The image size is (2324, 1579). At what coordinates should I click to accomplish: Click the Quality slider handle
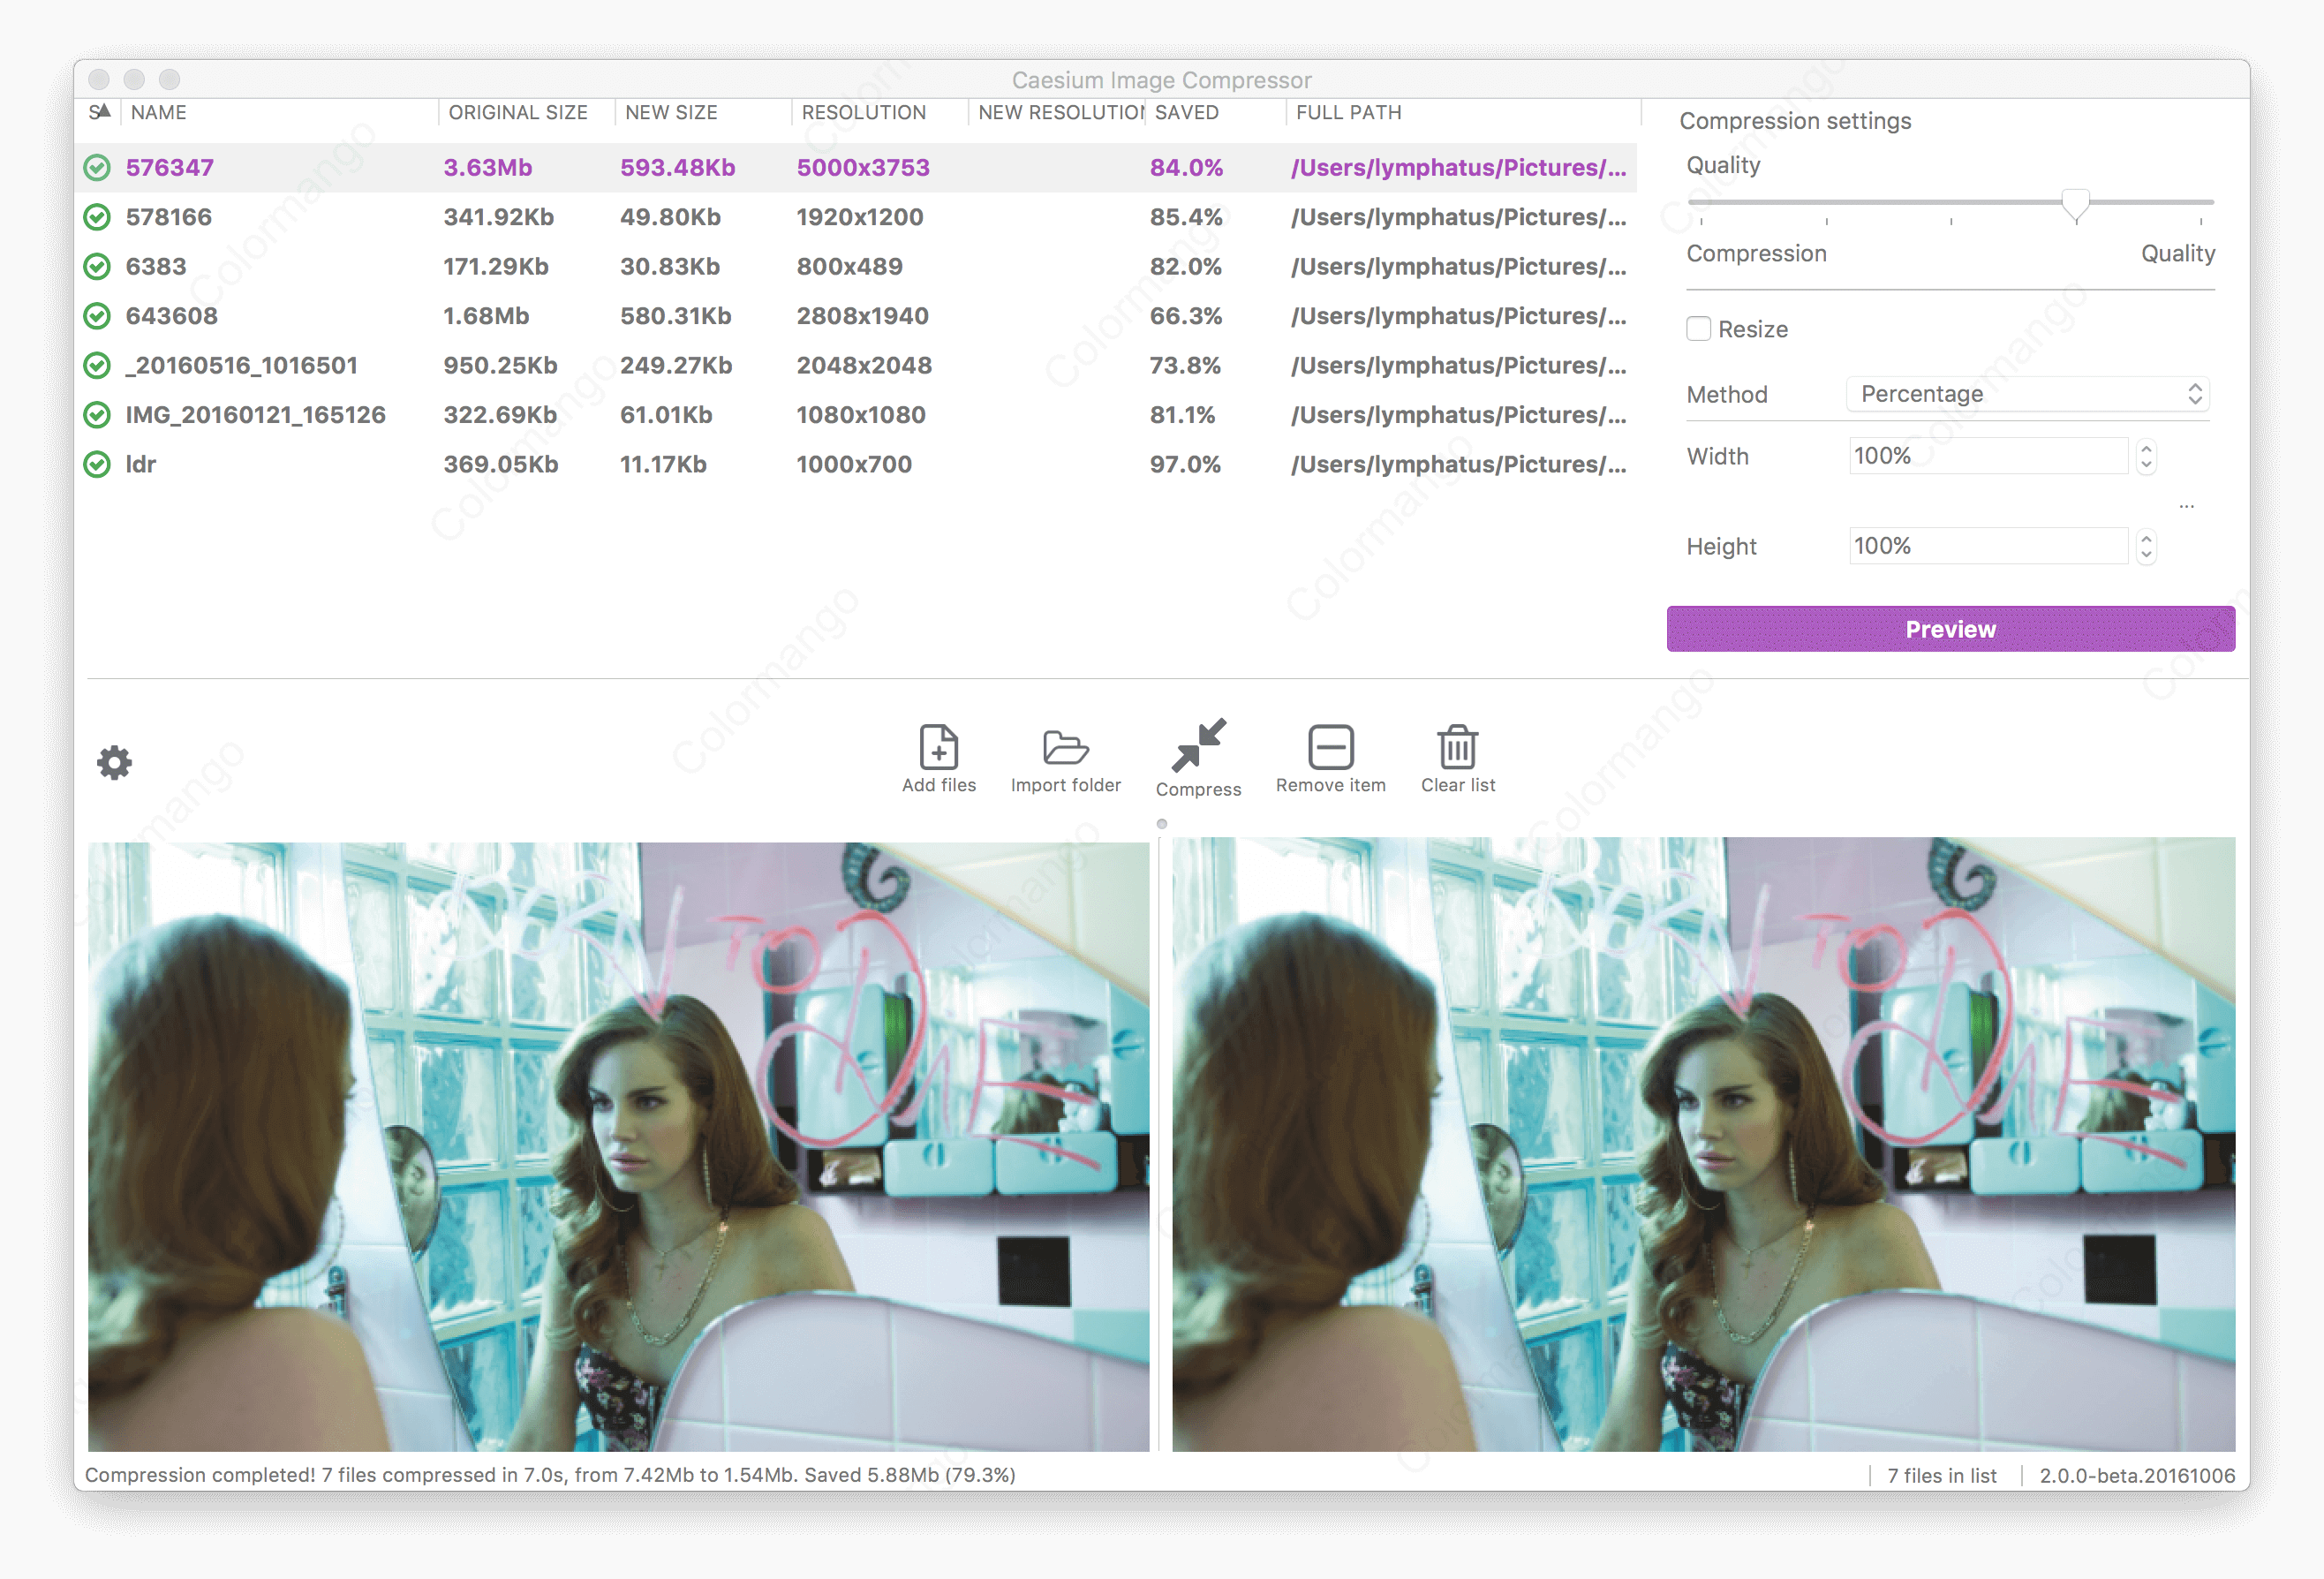[x=2075, y=204]
